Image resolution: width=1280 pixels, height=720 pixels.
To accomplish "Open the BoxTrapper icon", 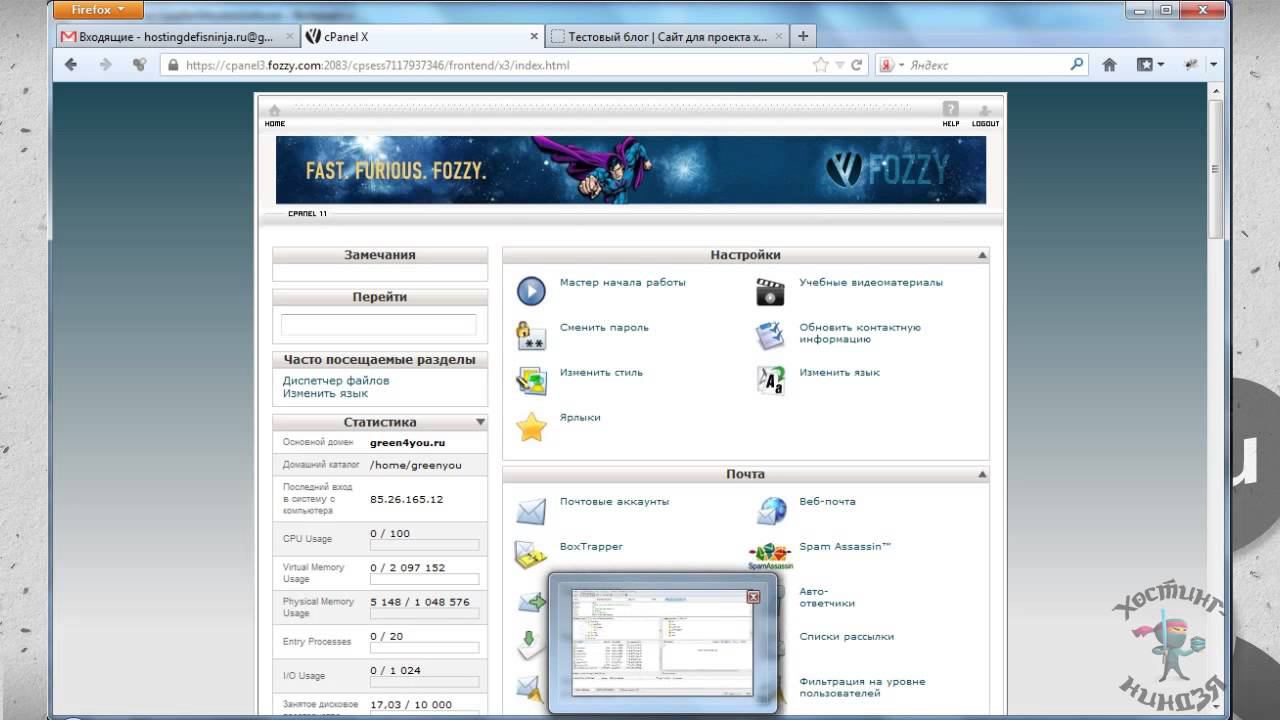I will tap(531, 556).
